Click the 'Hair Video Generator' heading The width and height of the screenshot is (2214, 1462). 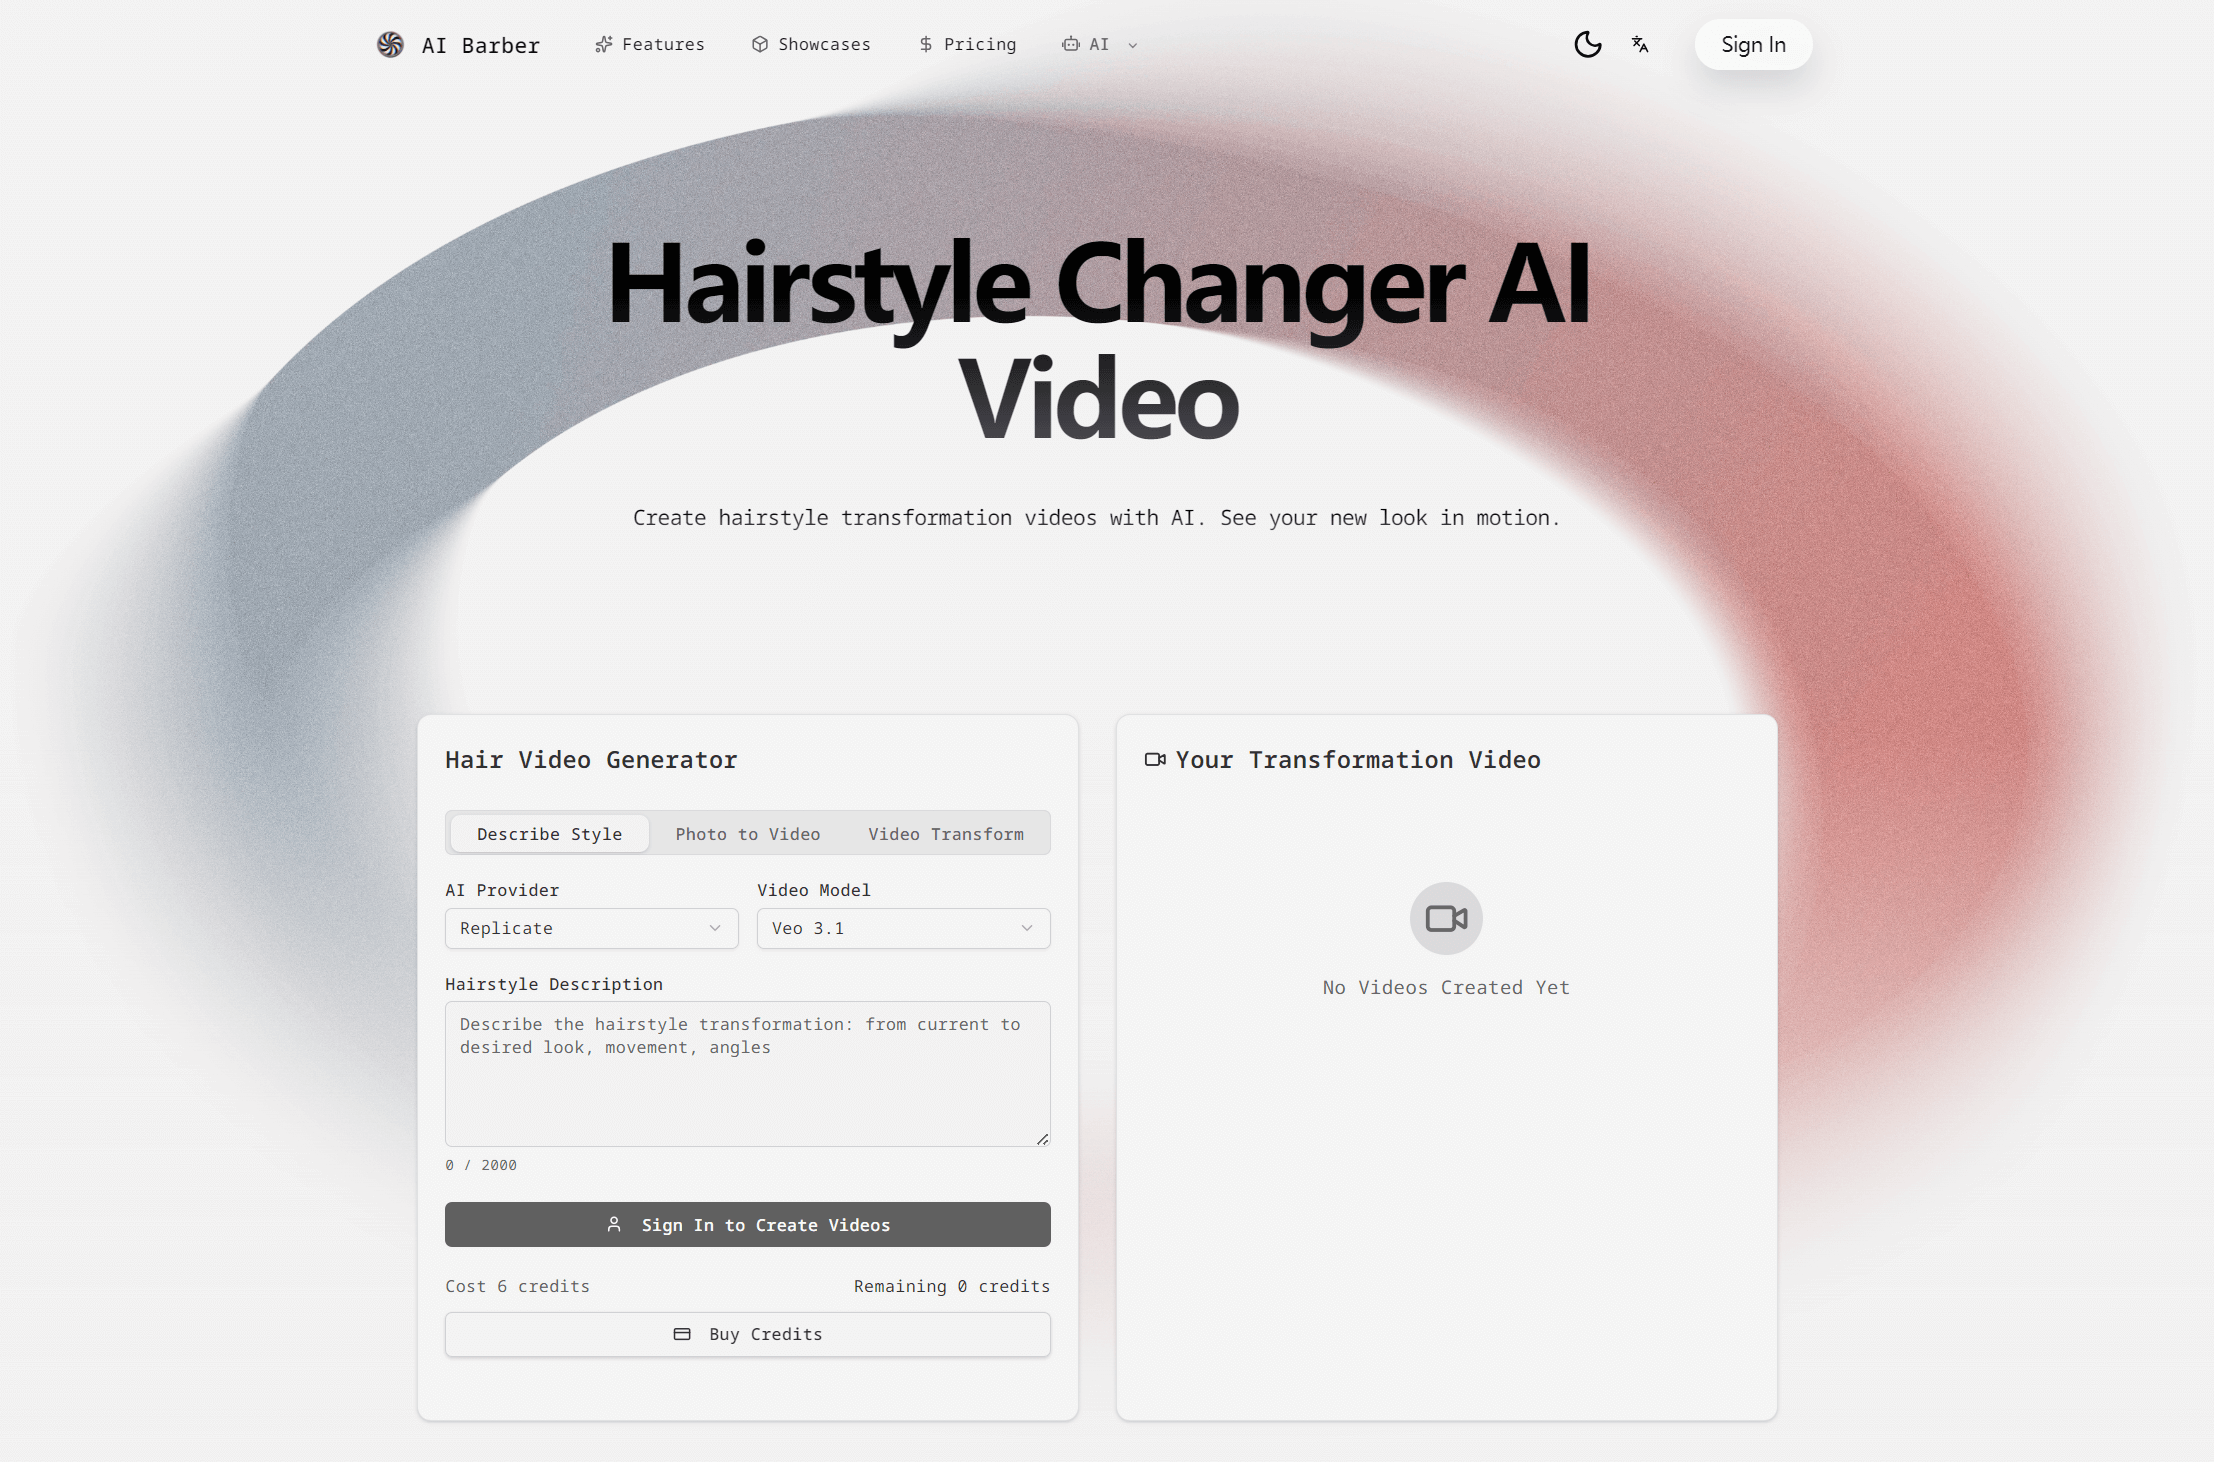[x=591, y=760]
